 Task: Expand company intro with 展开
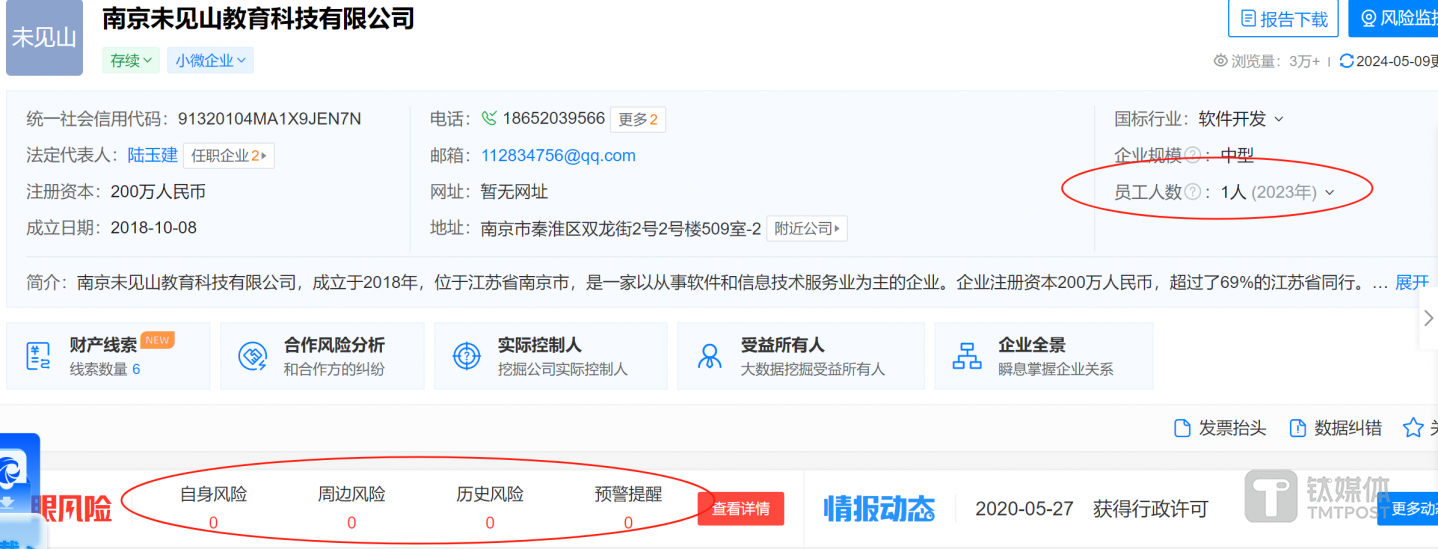(x=1412, y=283)
